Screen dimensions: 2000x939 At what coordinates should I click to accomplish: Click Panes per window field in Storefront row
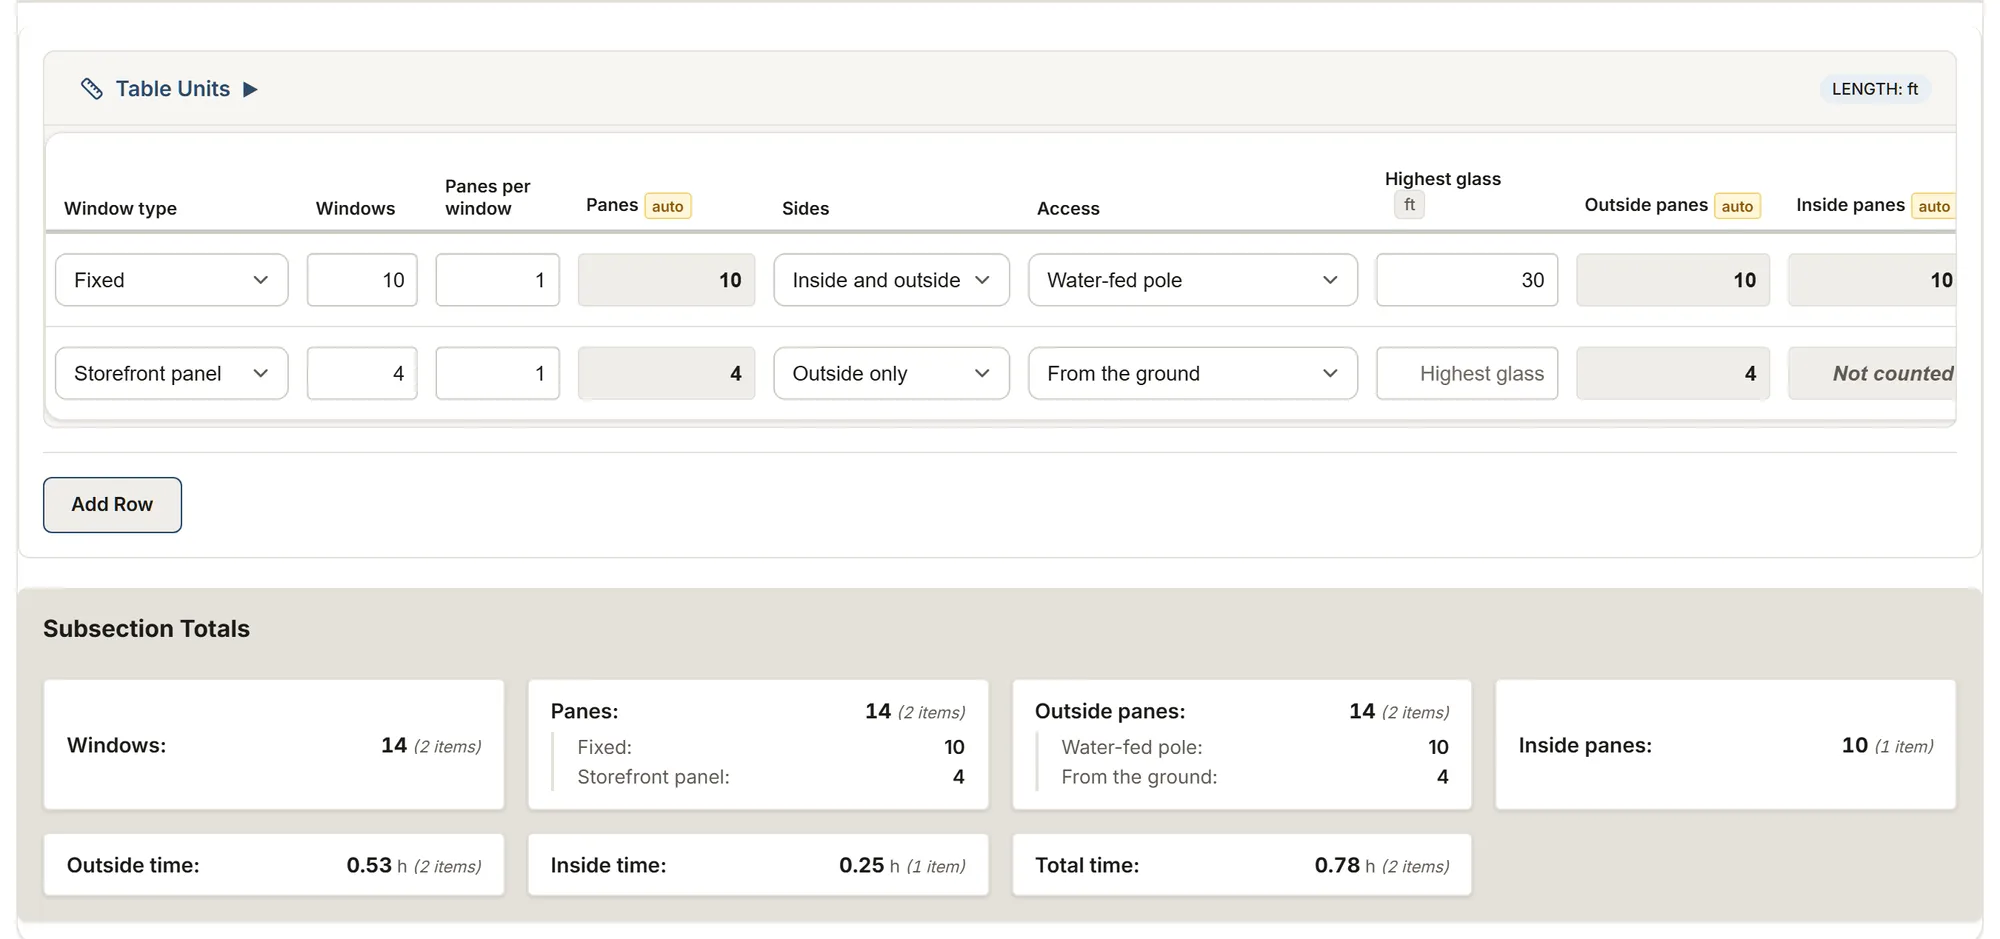pyautogui.click(x=497, y=373)
